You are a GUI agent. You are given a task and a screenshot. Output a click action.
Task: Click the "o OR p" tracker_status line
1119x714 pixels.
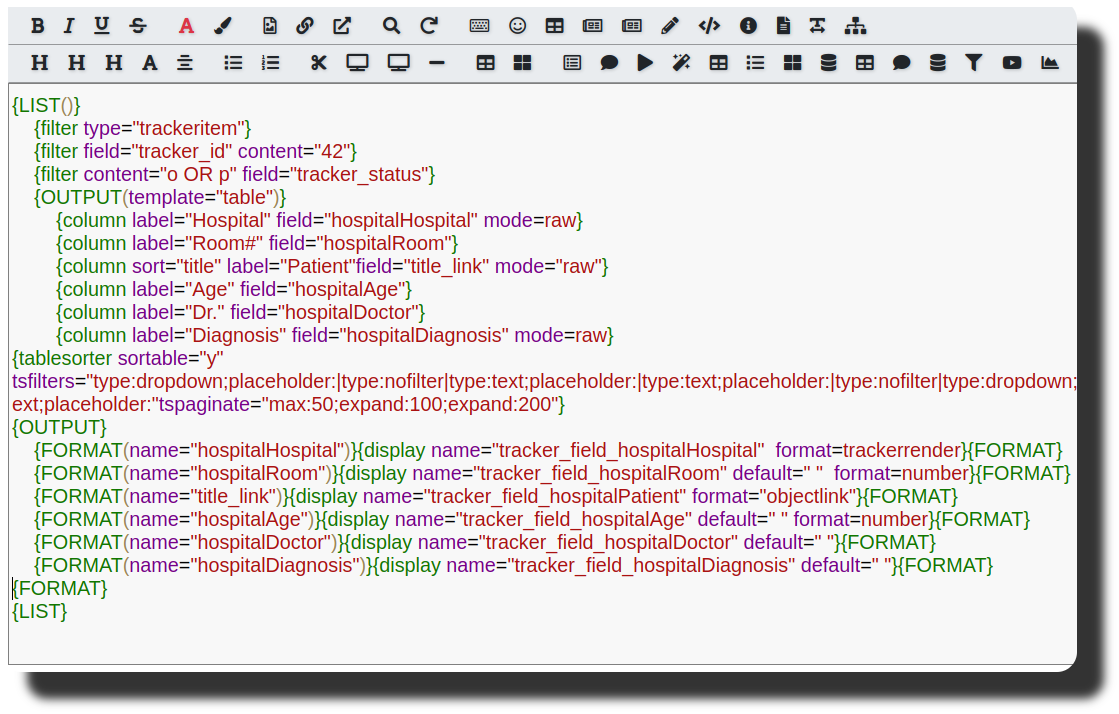click(234, 174)
